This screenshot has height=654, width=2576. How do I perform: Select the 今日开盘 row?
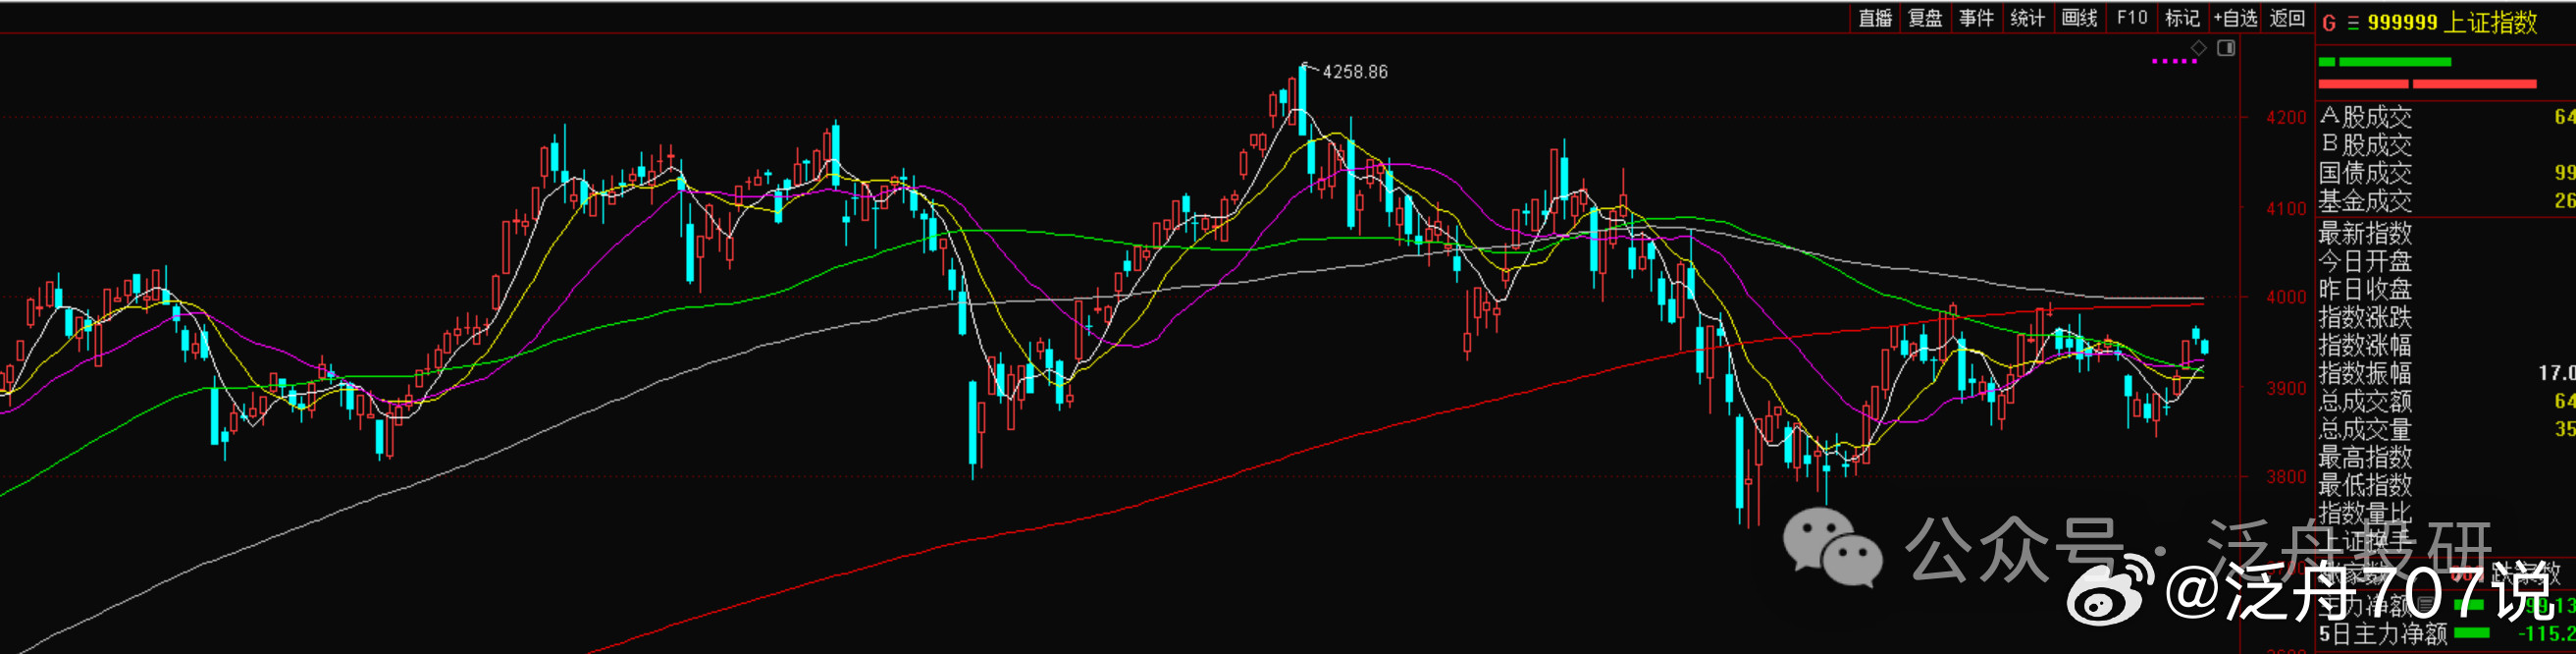2446,262
